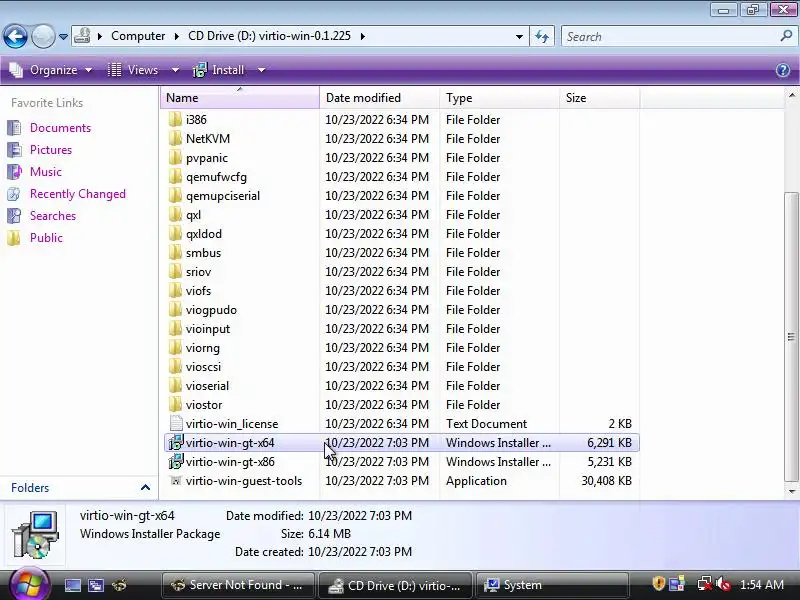Expand arrow after Computer breadcrumb
This screenshot has height=600, width=800.
click(177, 36)
